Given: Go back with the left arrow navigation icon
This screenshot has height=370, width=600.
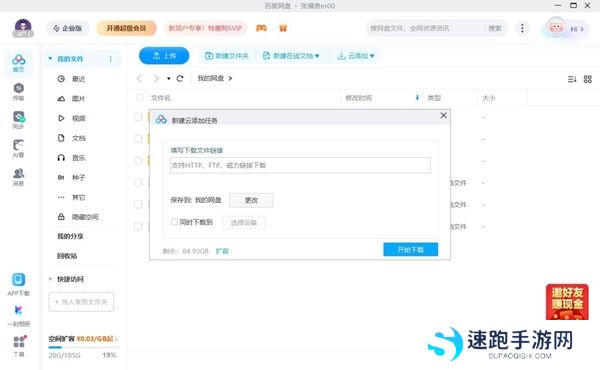Looking at the screenshot, I should click(139, 78).
